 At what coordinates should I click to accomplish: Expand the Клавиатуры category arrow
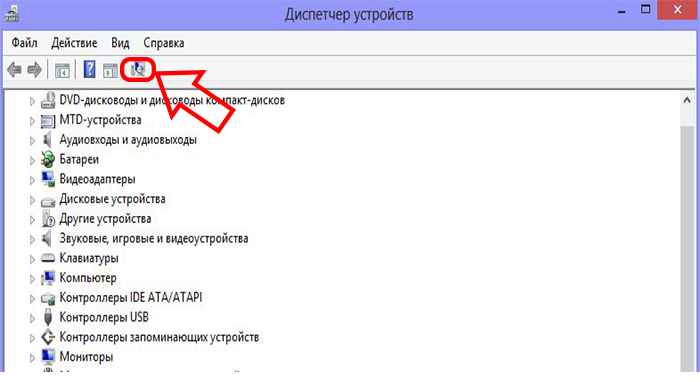point(32,259)
